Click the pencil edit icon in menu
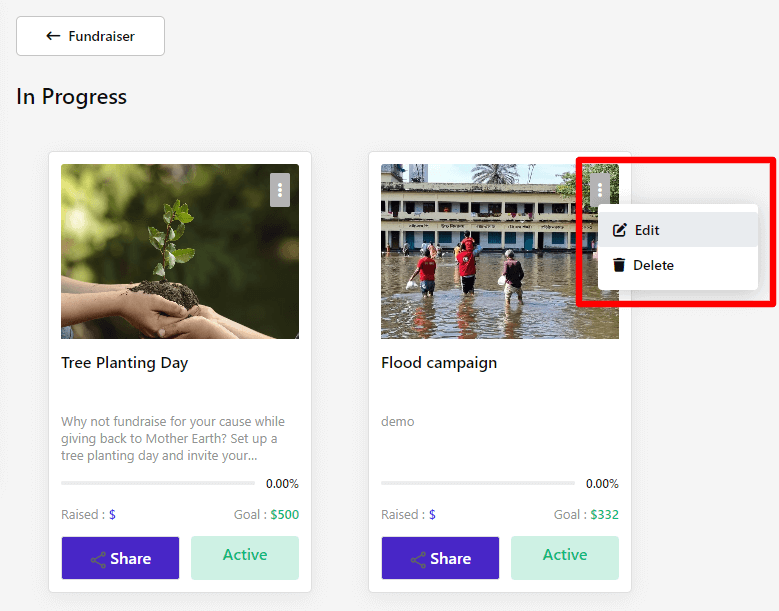 coord(620,230)
